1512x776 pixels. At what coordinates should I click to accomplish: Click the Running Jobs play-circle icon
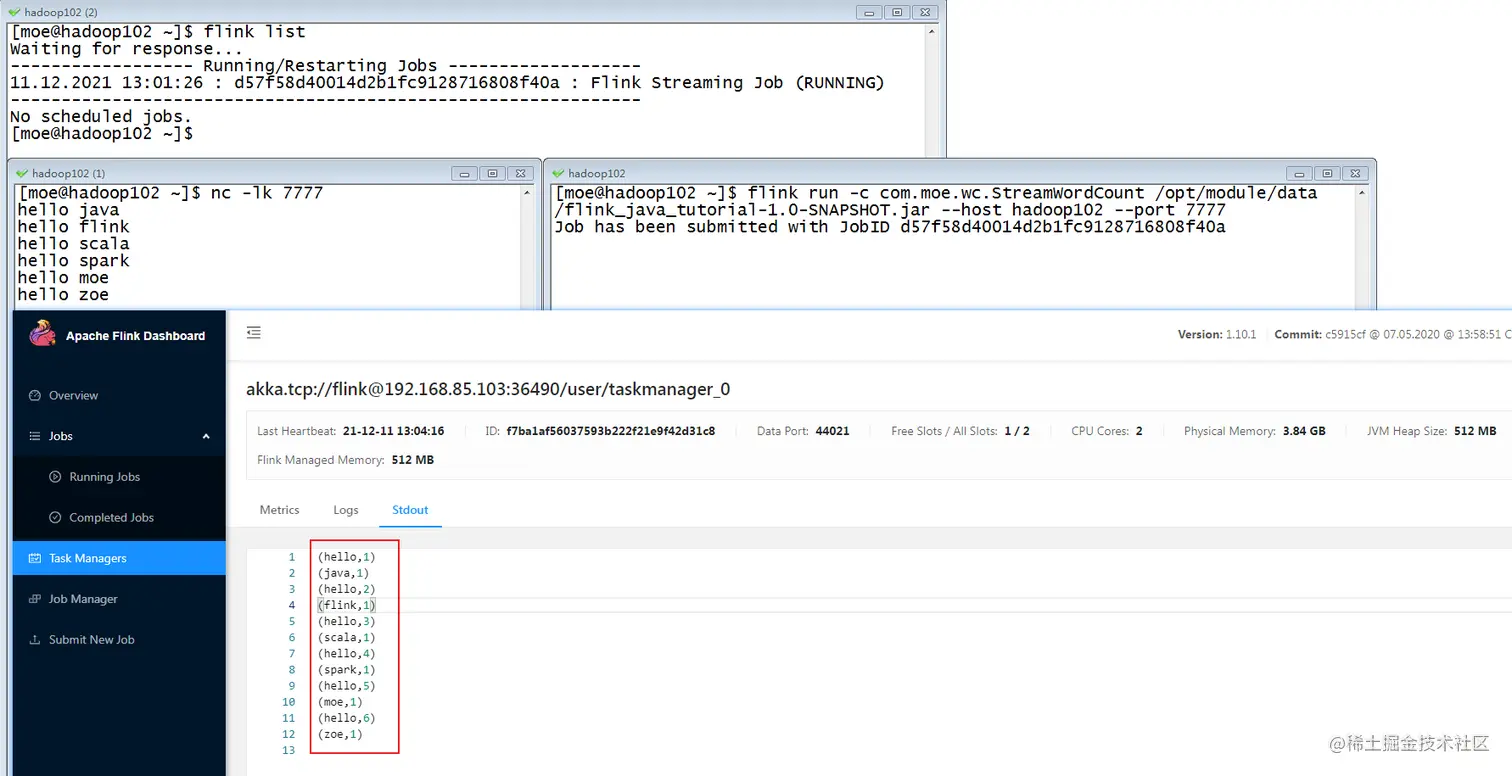click(x=56, y=477)
